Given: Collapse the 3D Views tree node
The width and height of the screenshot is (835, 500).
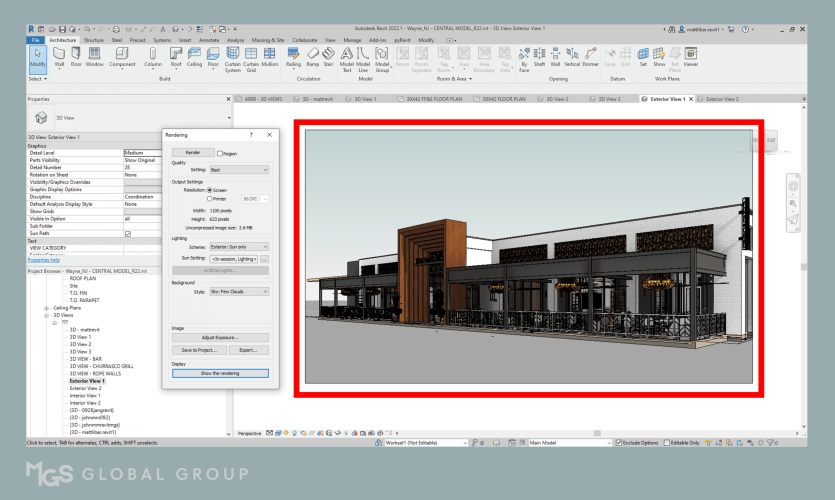Looking at the screenshot, I should (47, 315).
